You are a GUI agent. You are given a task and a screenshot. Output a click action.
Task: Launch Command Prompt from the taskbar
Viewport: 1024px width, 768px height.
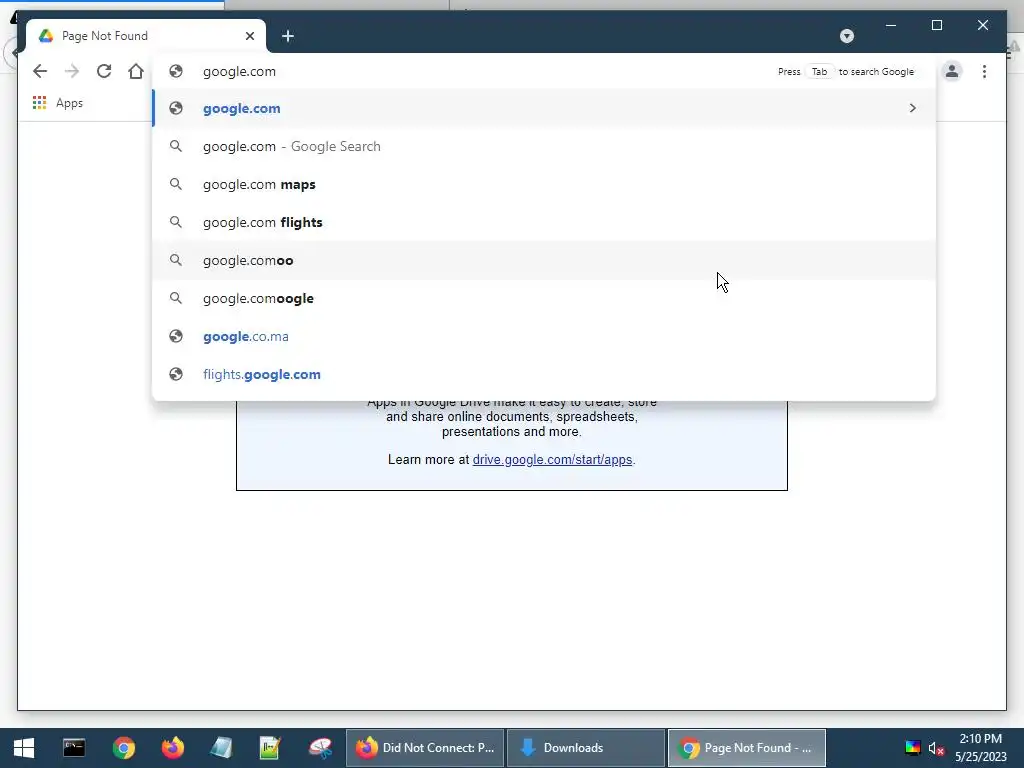(74, 748)
